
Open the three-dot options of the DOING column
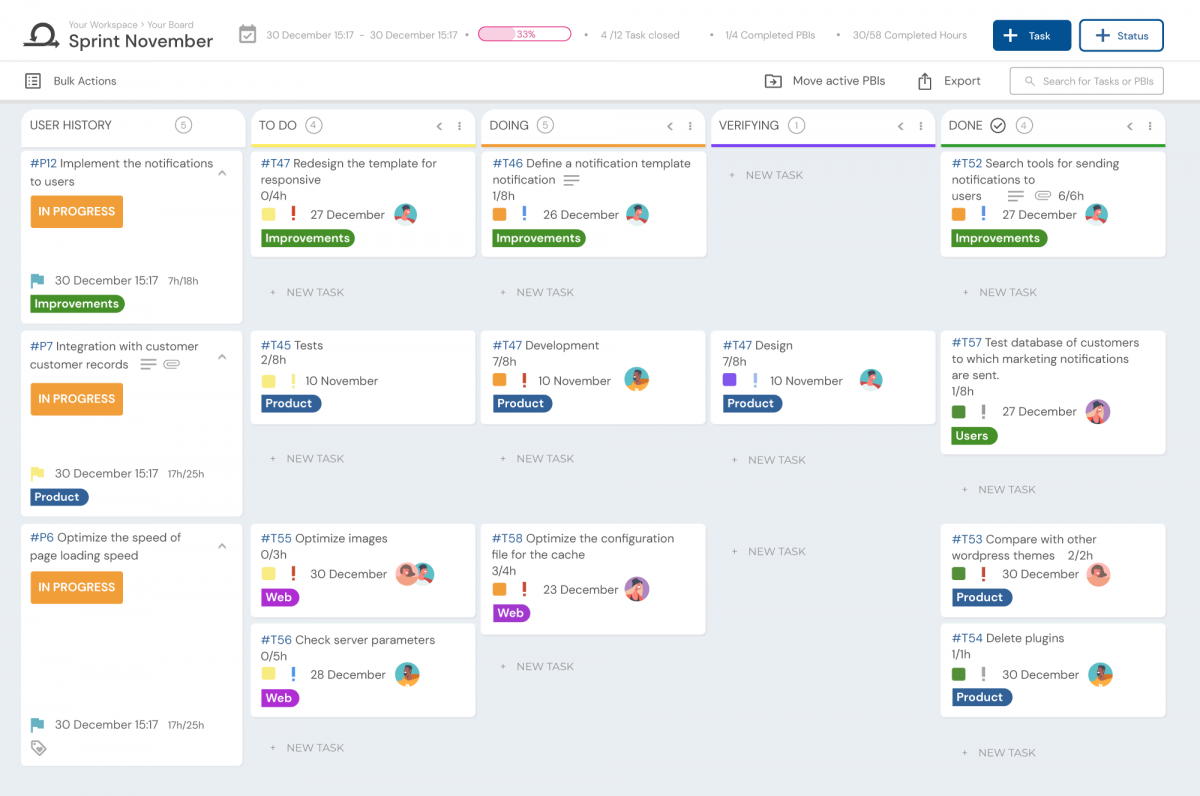coord(690,127)
